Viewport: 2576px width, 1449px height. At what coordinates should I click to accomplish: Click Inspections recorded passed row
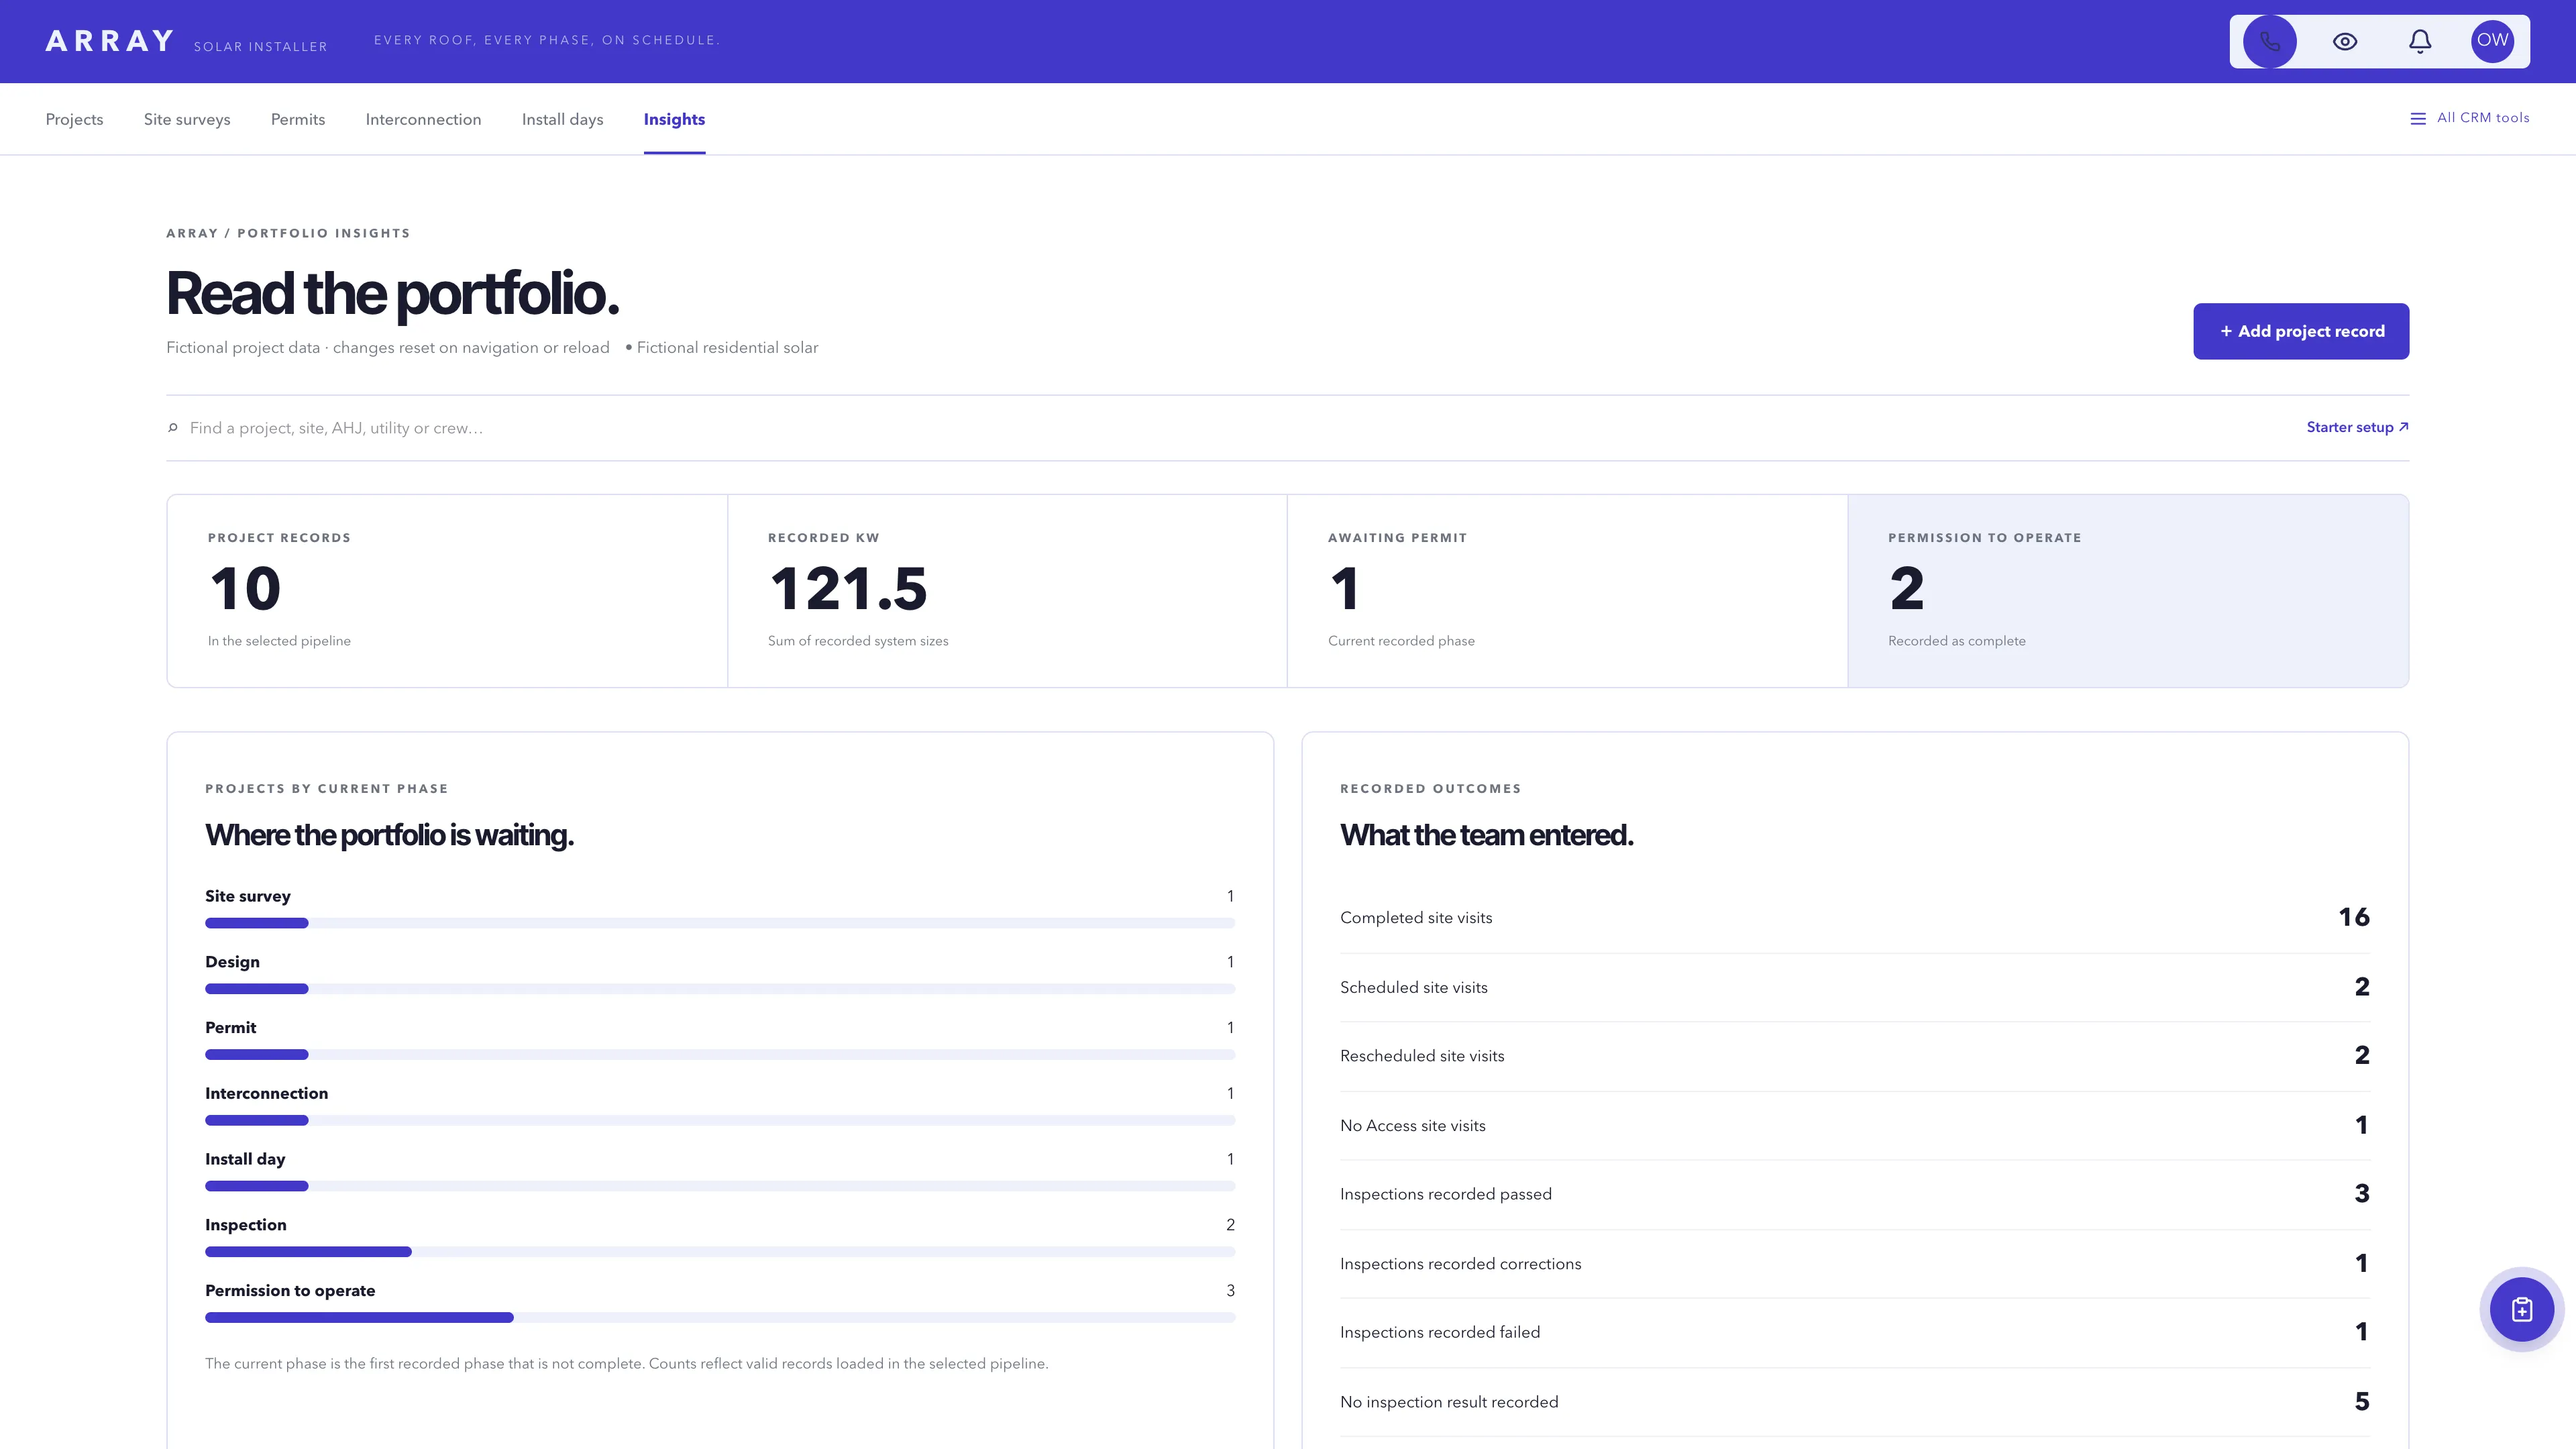tap(1855, 1194)
